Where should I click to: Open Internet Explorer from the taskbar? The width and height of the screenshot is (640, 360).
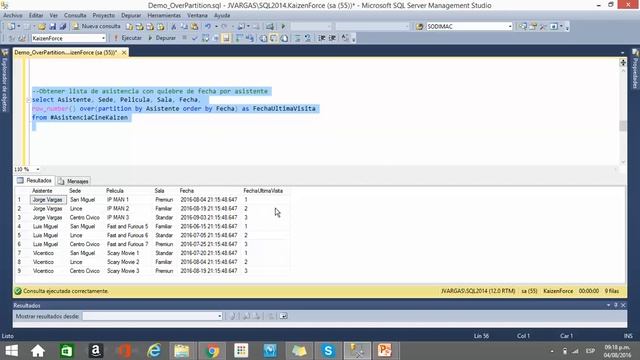pos(154,351)
